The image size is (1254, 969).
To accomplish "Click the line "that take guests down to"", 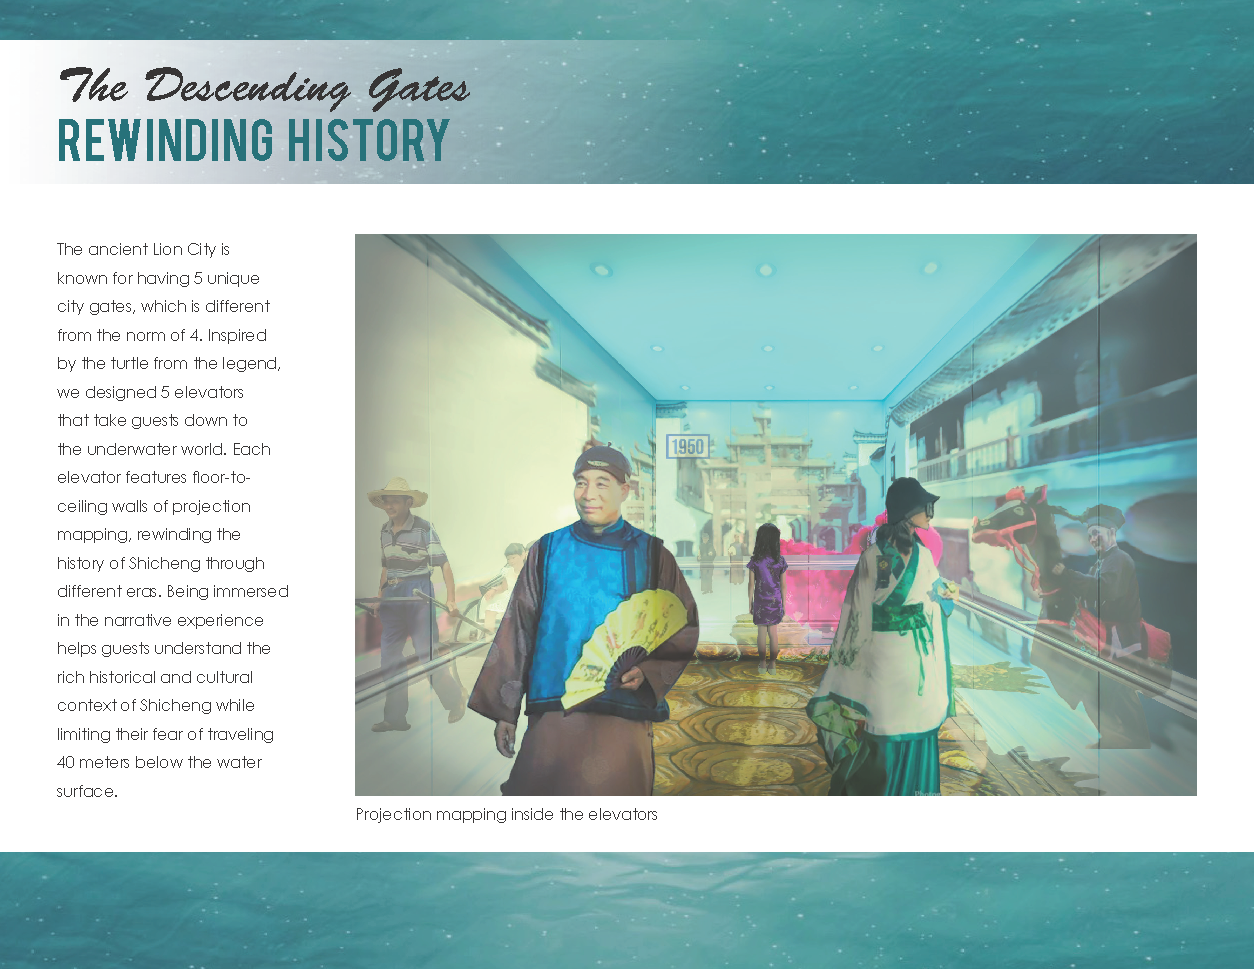I will click(152, 421).
